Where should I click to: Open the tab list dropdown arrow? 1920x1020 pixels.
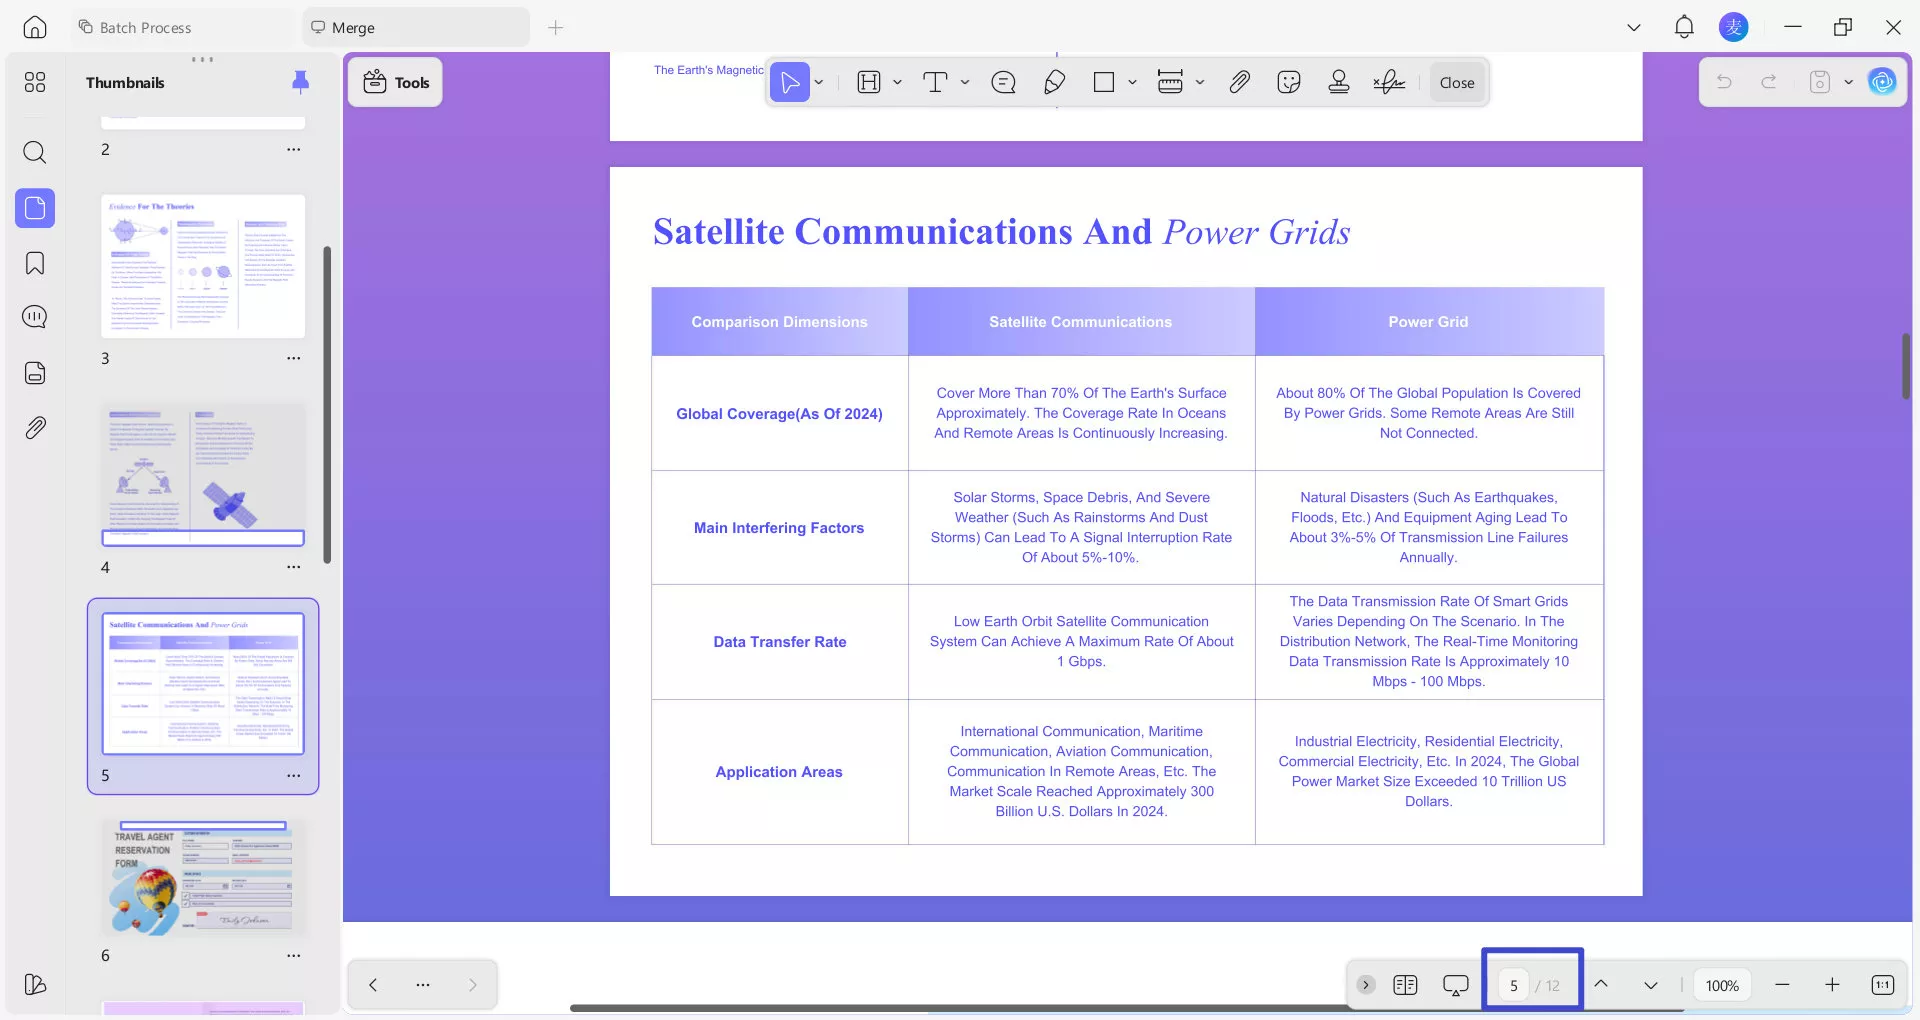point(1634,27)
